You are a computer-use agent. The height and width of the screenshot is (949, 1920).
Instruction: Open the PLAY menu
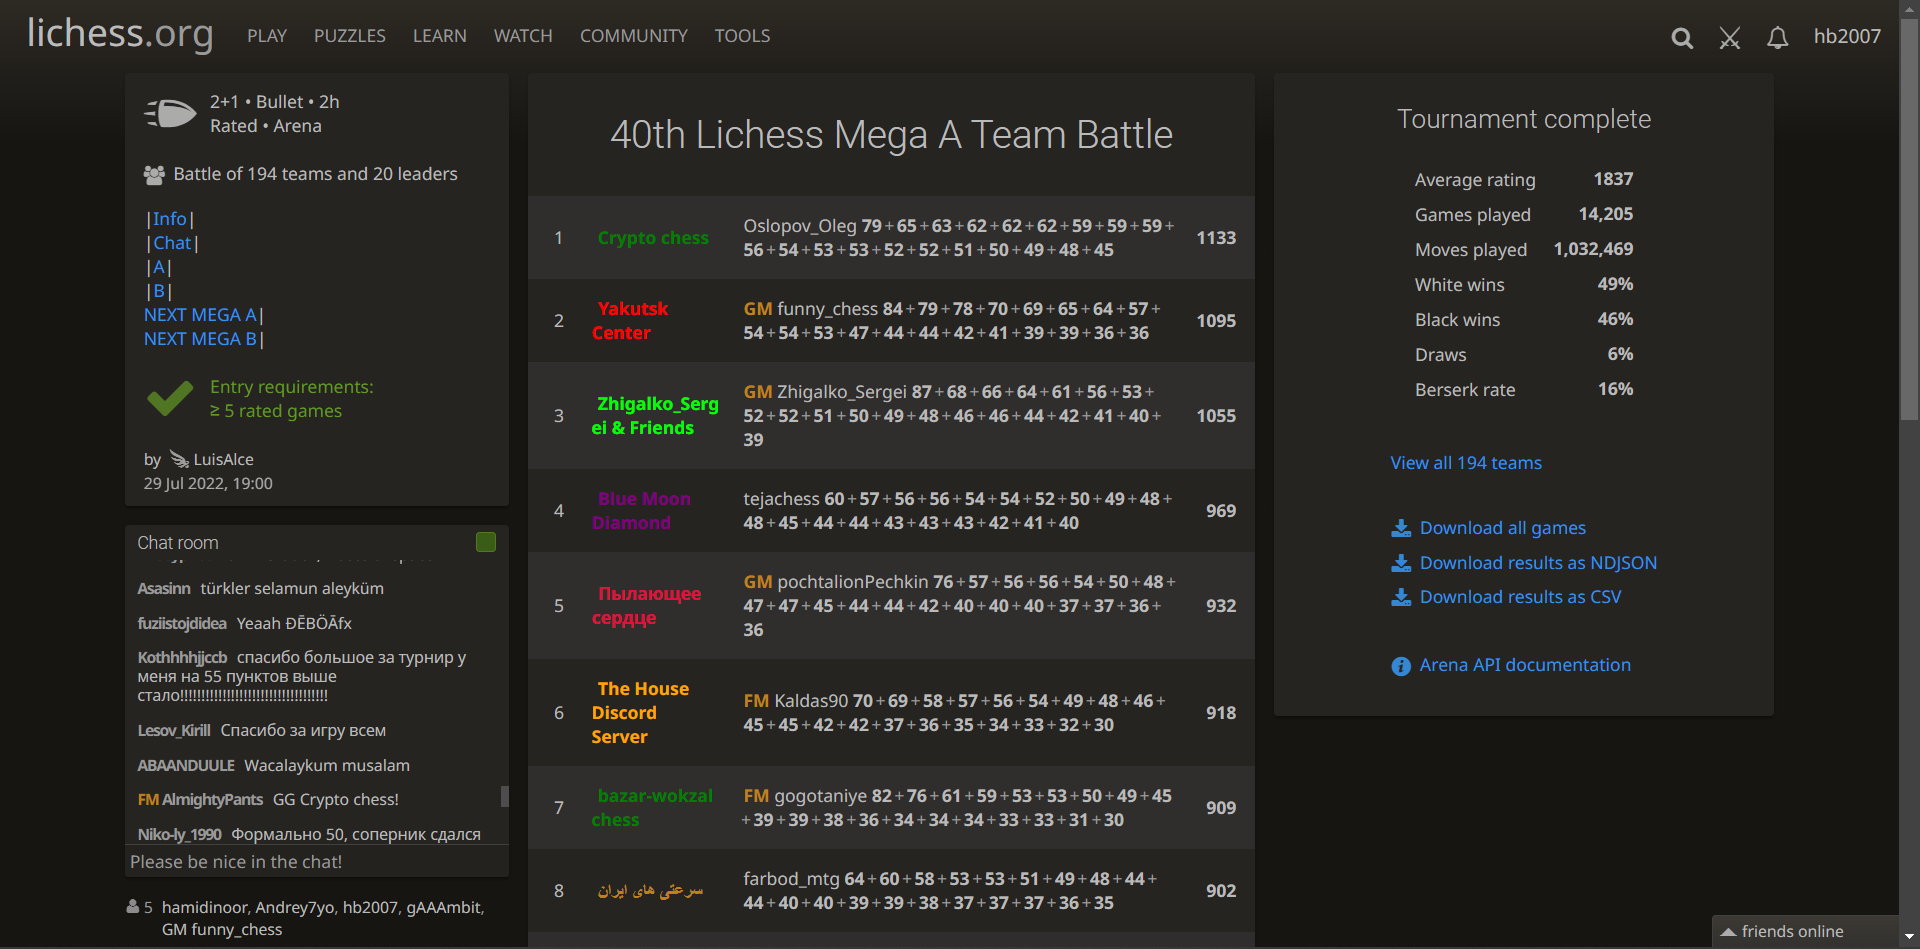tap(267, 36)
